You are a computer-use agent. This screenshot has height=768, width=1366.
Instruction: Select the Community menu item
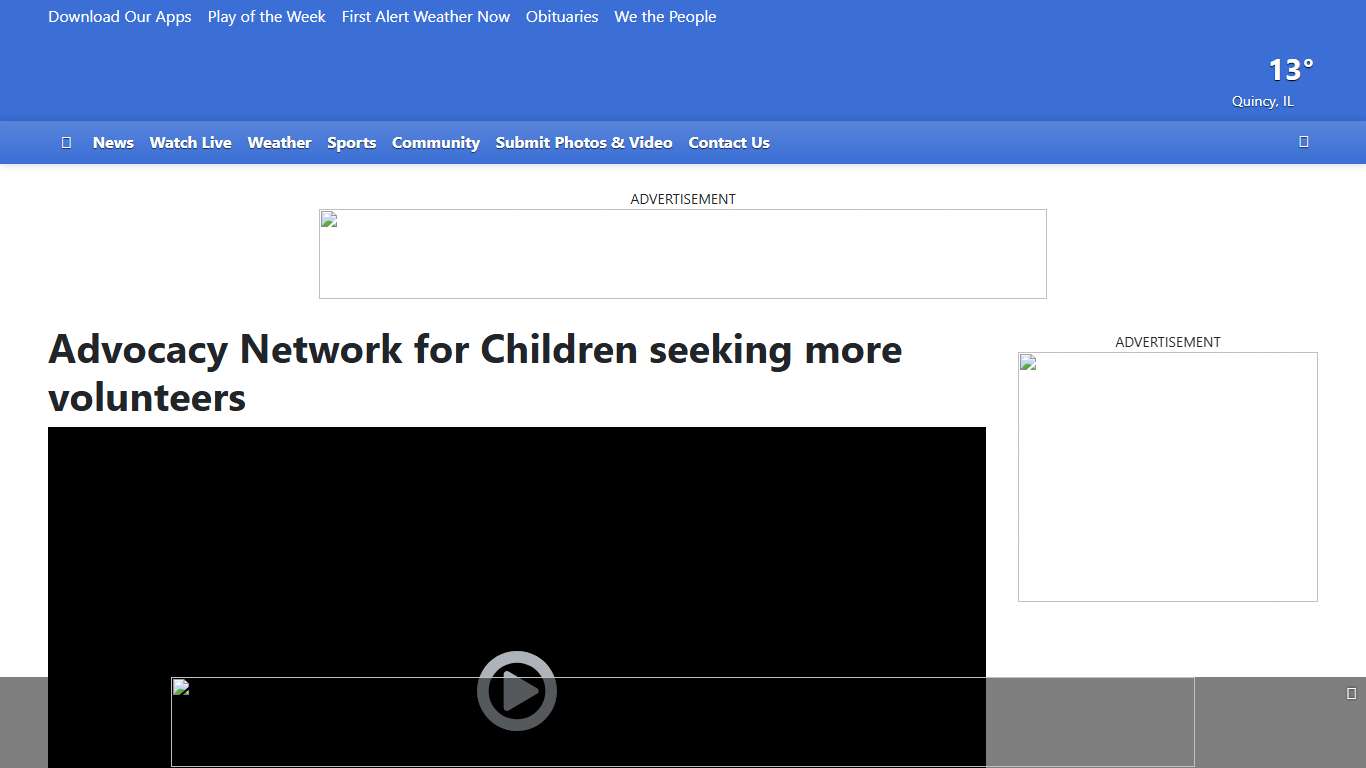435,142
